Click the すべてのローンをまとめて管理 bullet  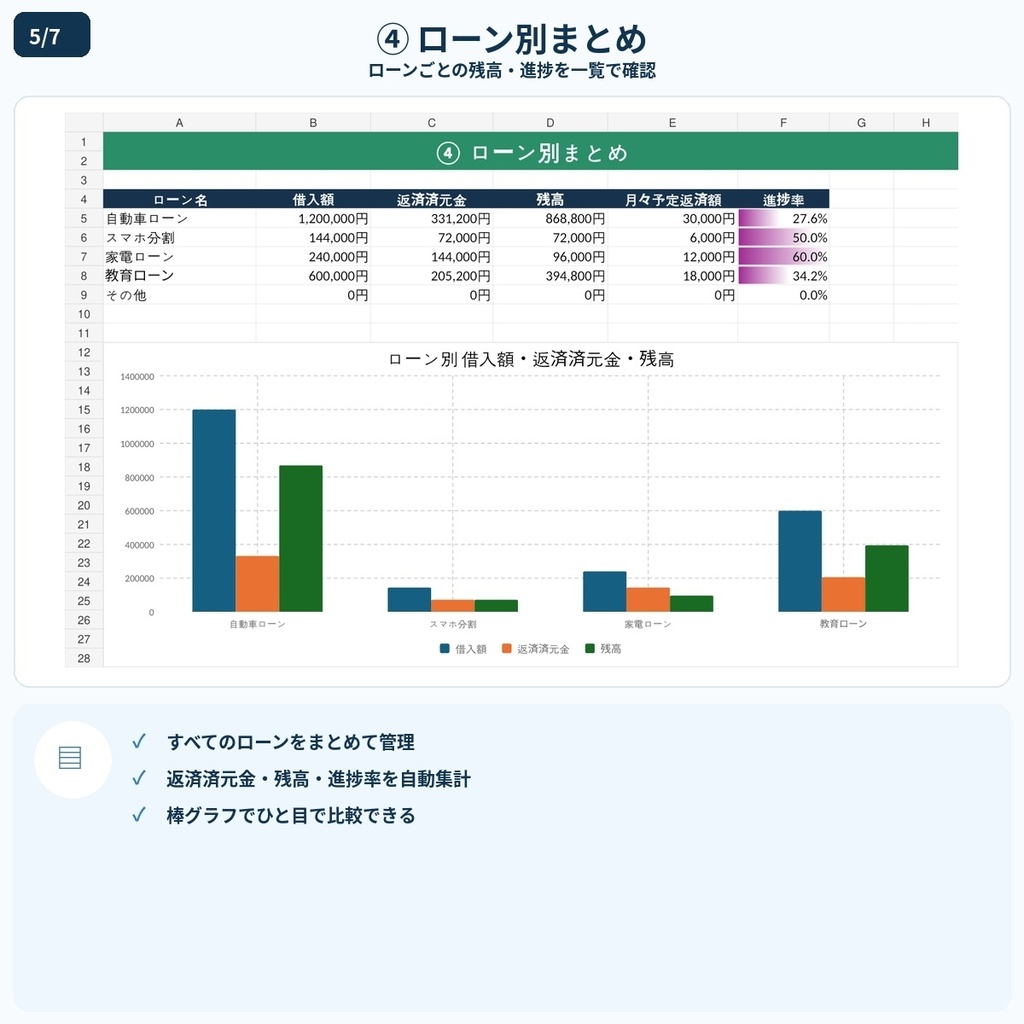tap(291, 742)
